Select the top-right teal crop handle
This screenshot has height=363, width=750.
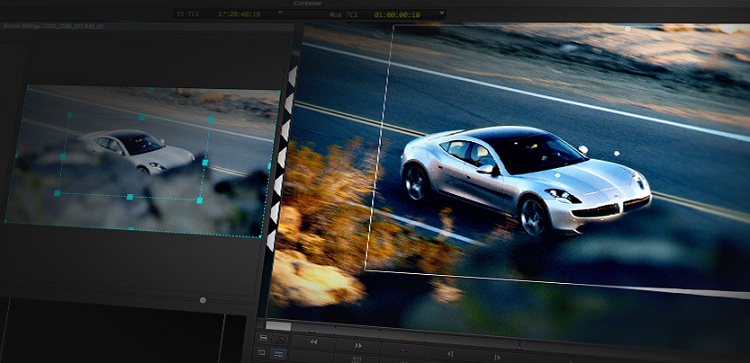pos(211,119)
